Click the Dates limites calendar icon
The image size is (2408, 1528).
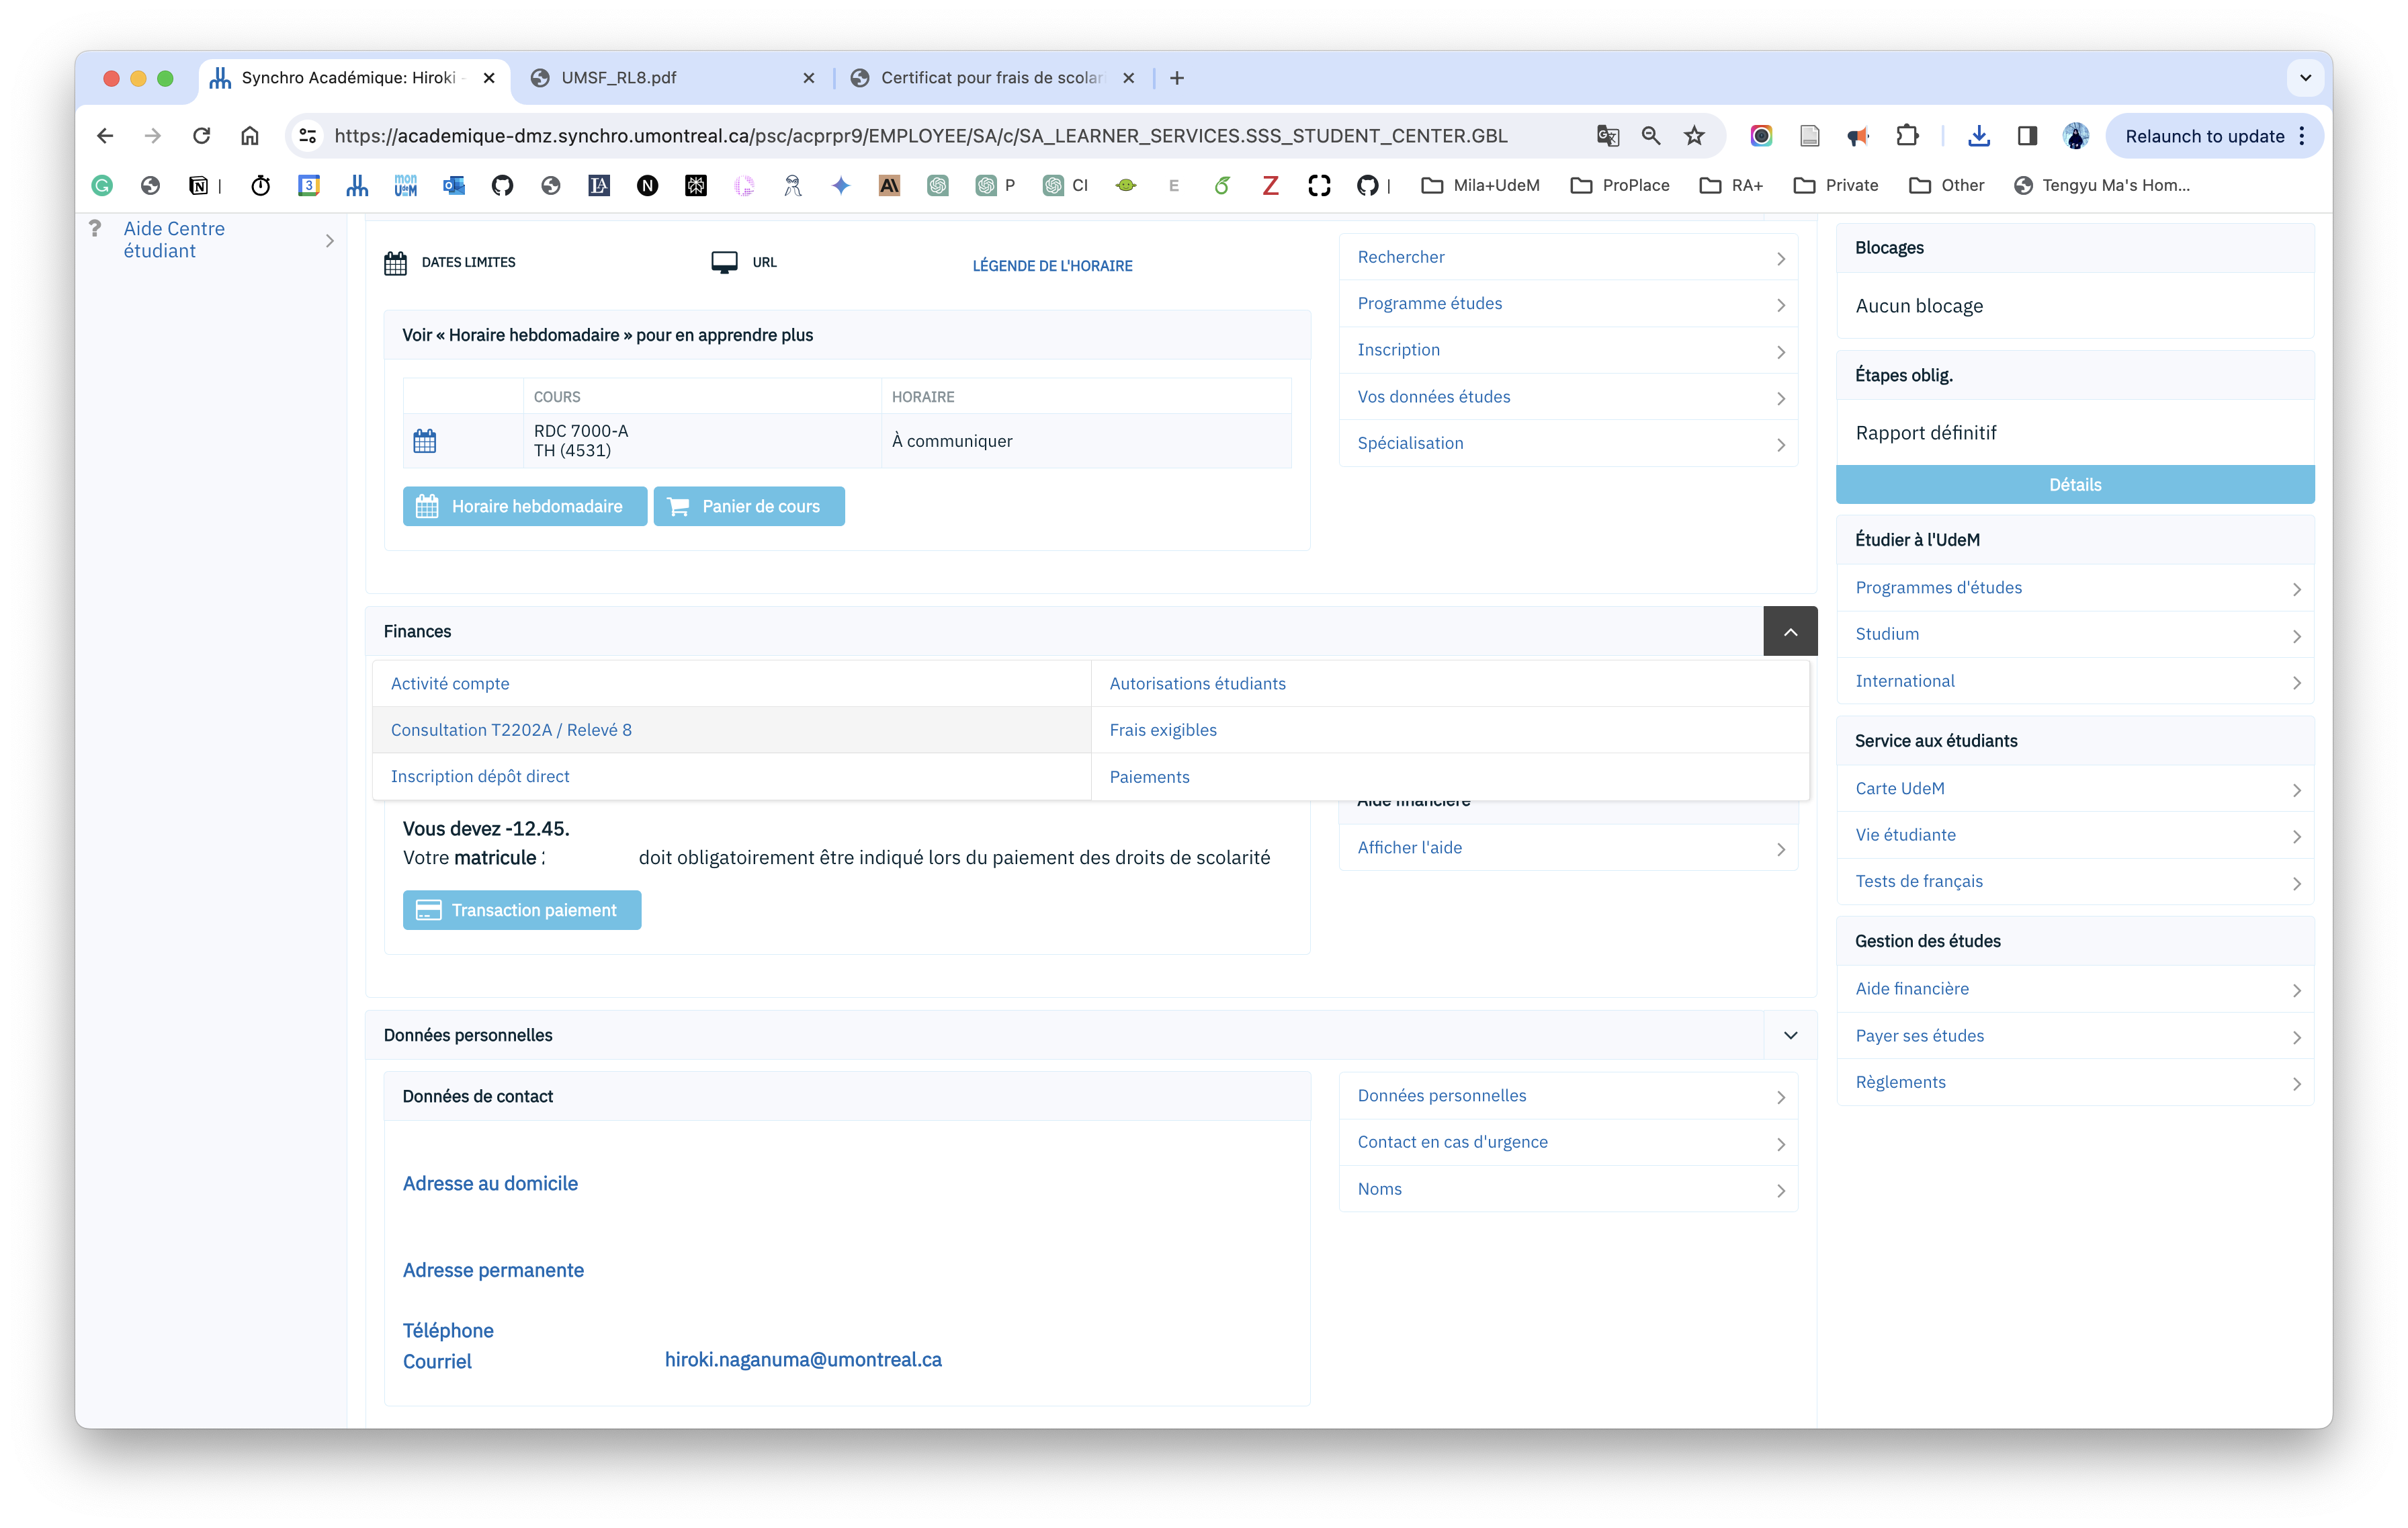(395, 263)
